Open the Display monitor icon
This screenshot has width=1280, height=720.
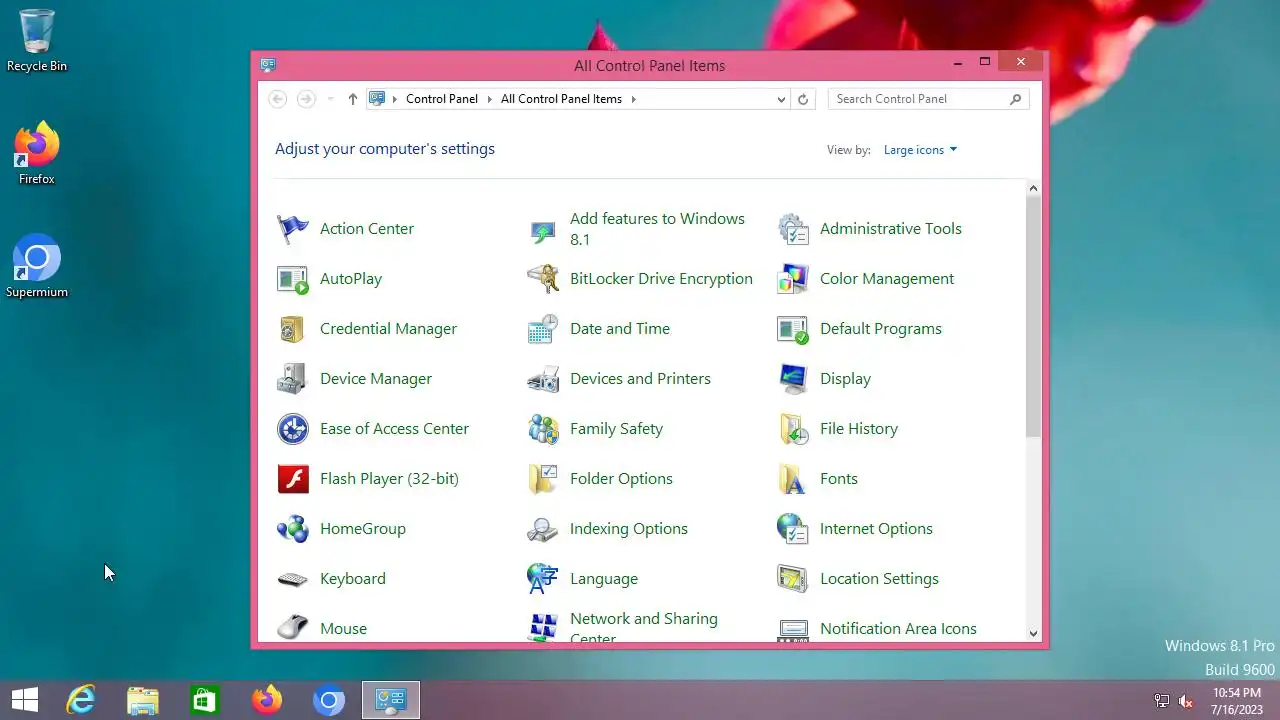[x=793, y=379]
